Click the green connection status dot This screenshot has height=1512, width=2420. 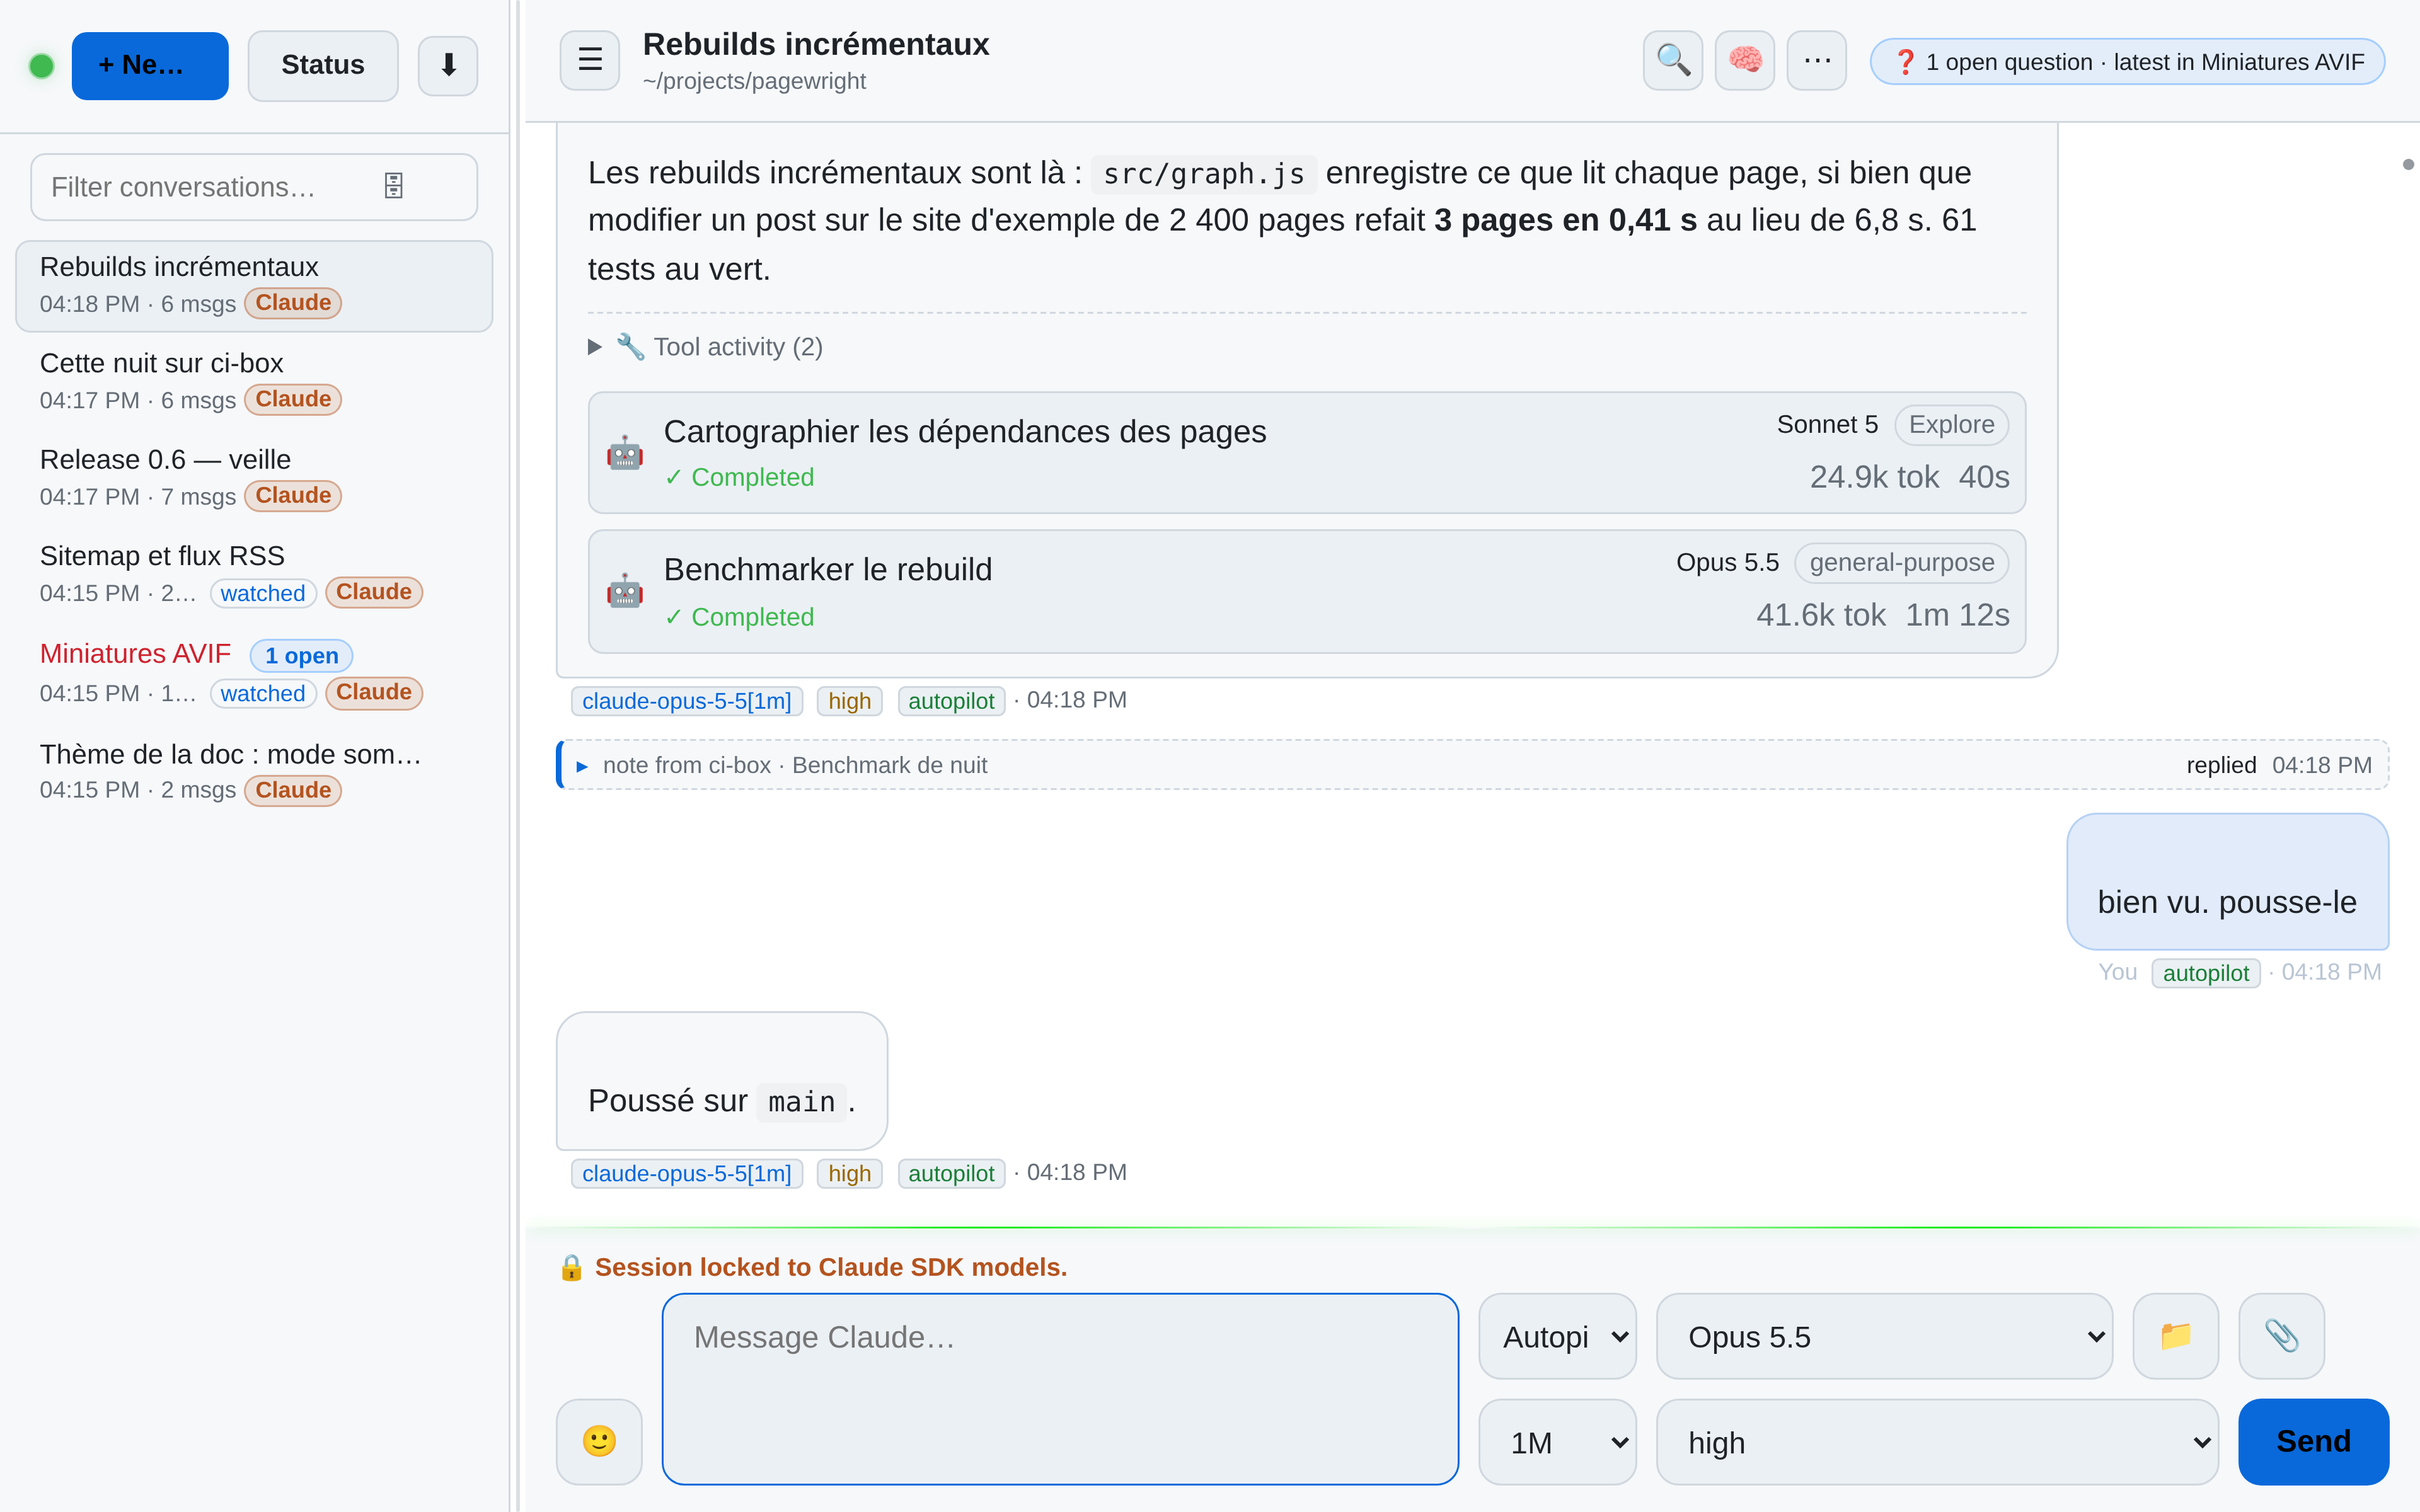point(41,66)
